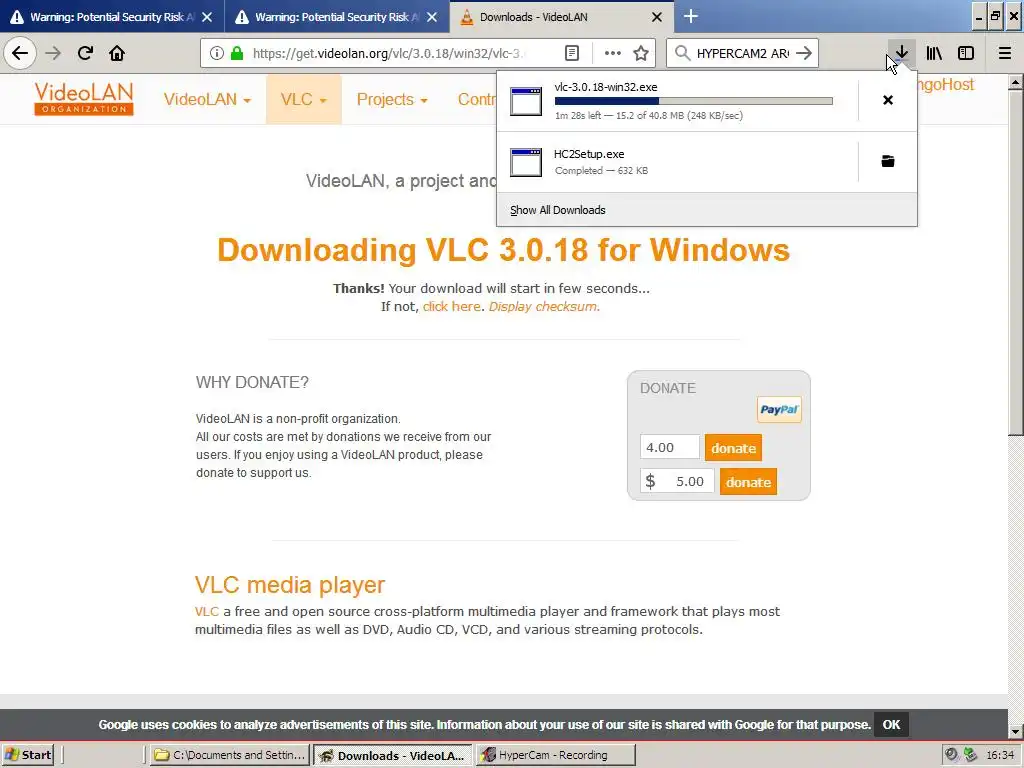Image resolution: width=1024 pixels, height=768 pixels.
Task: Switch to second Warning: Potential Security Risk tab
Action: click(x=336, y=17)
